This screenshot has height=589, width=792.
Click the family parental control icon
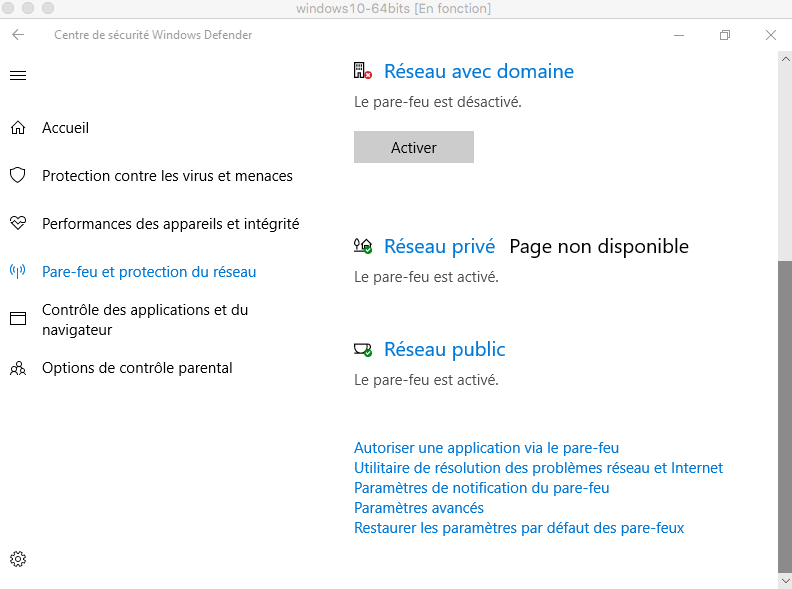coord(18,368)
